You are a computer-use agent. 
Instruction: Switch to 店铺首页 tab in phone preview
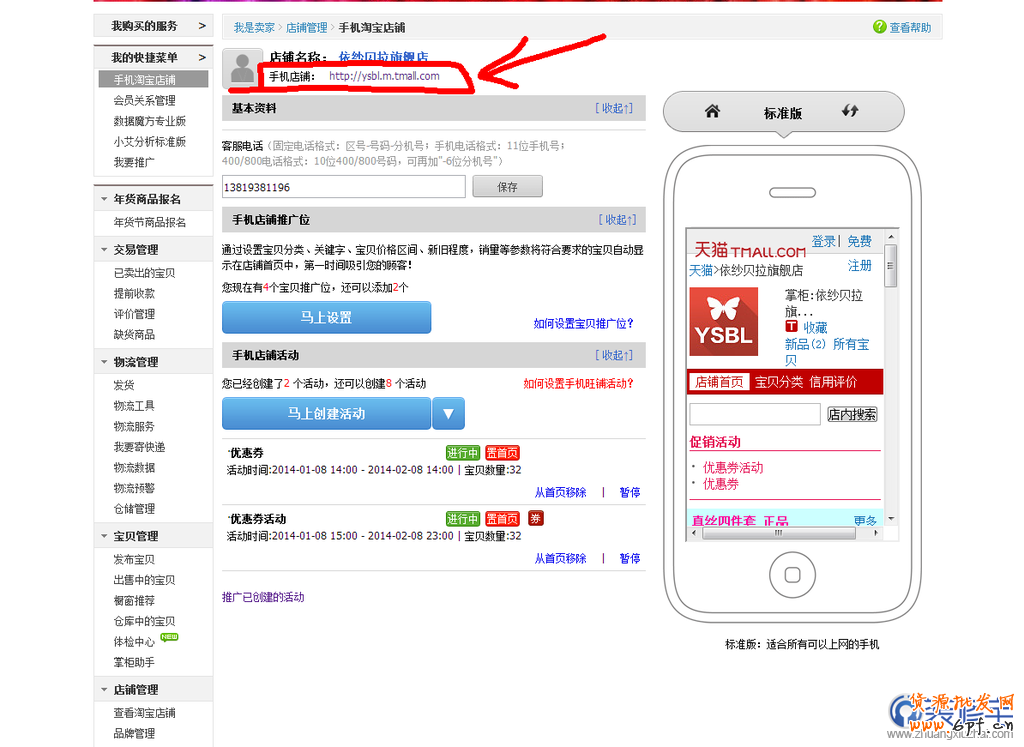point(719,382)
